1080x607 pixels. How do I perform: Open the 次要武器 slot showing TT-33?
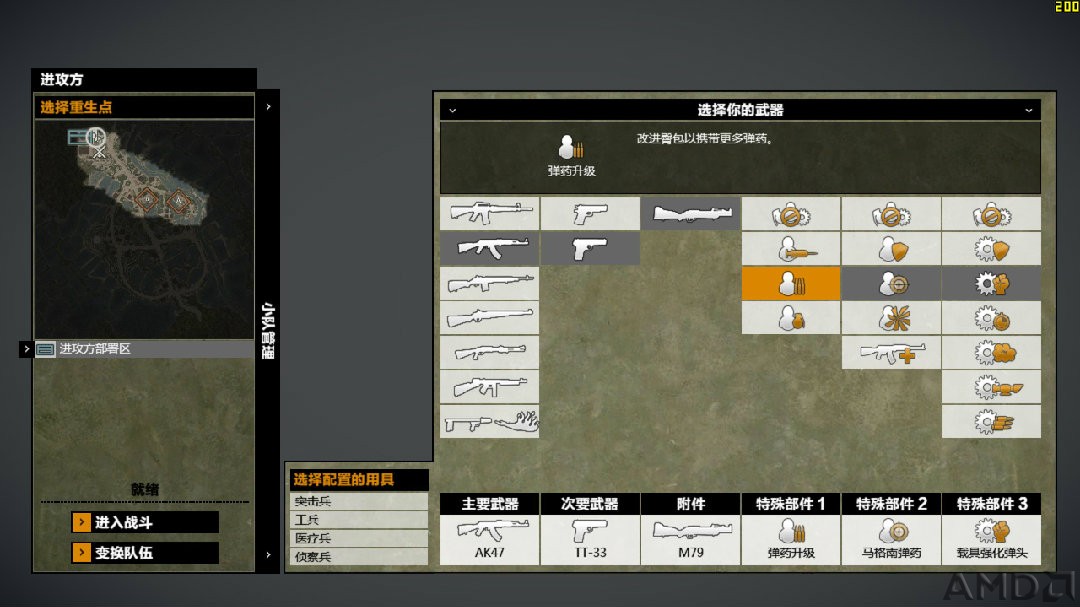click(590, 539)
